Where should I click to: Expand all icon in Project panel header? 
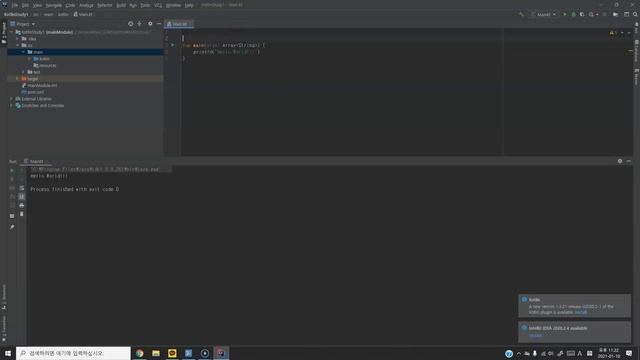click(140, 24)
